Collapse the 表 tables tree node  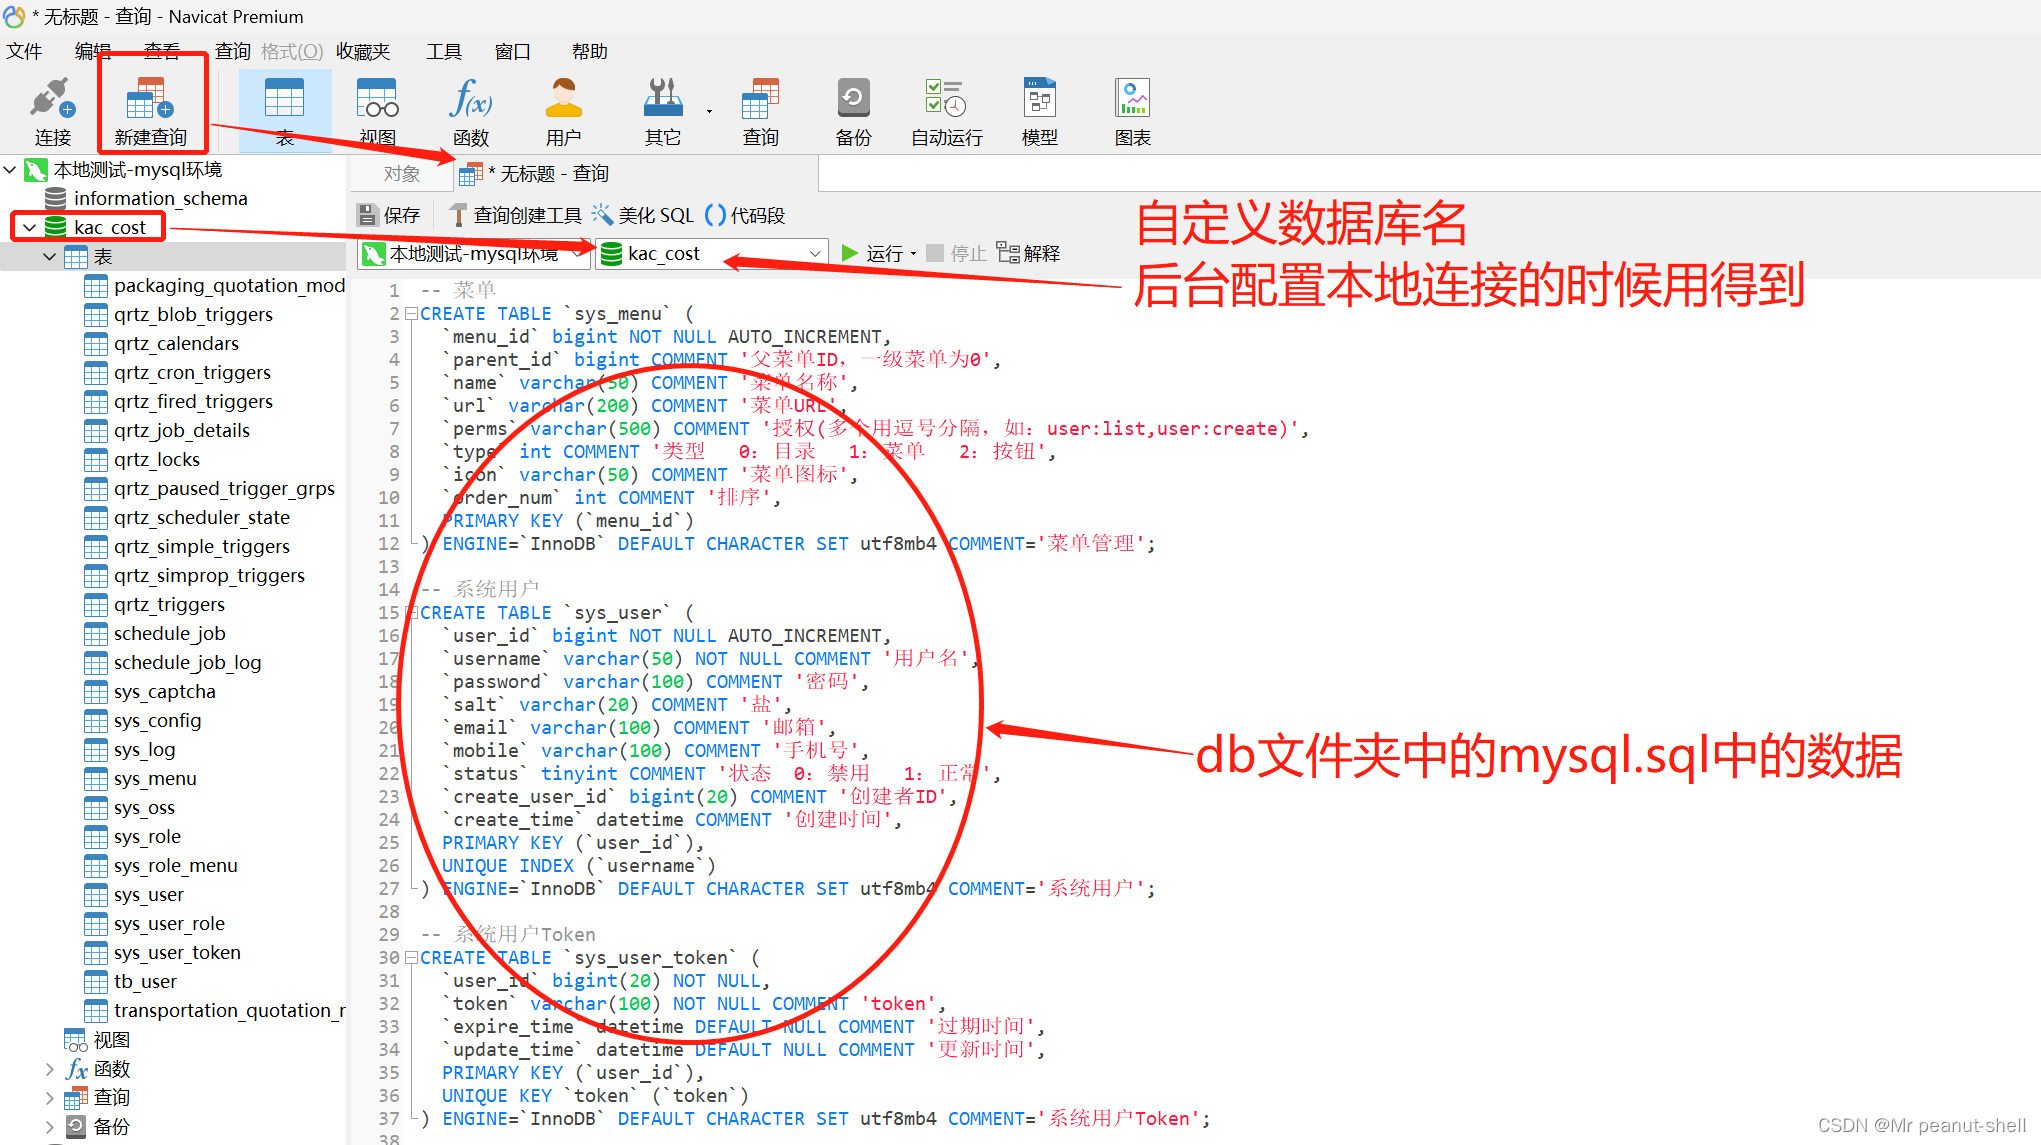49,257
